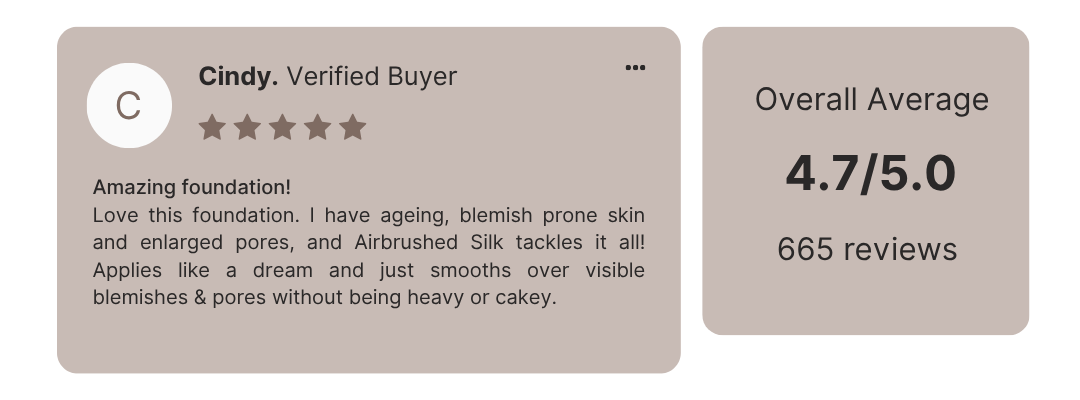This screenshot has width=1080, height=400.
Task: Click Cindy's round avatar with letter C
Action: pos(129,105)
